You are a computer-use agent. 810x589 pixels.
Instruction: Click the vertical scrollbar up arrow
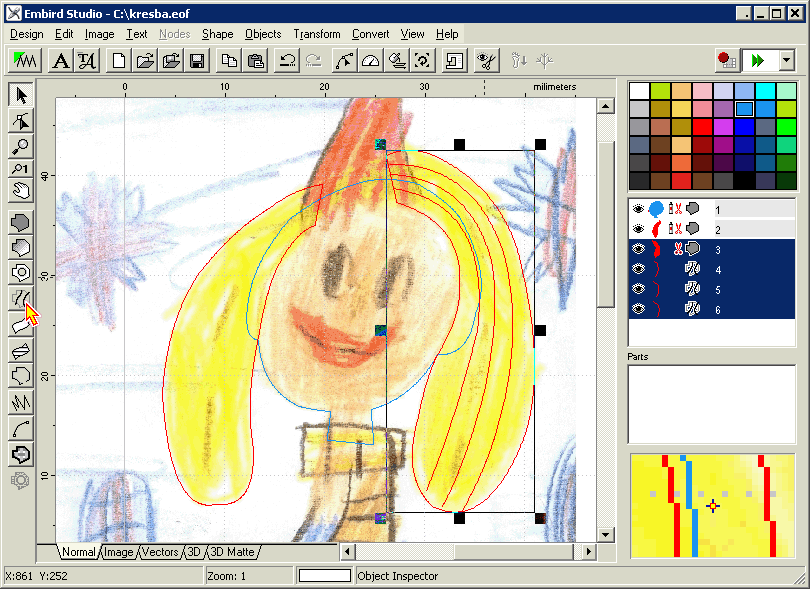click(605, 106)
